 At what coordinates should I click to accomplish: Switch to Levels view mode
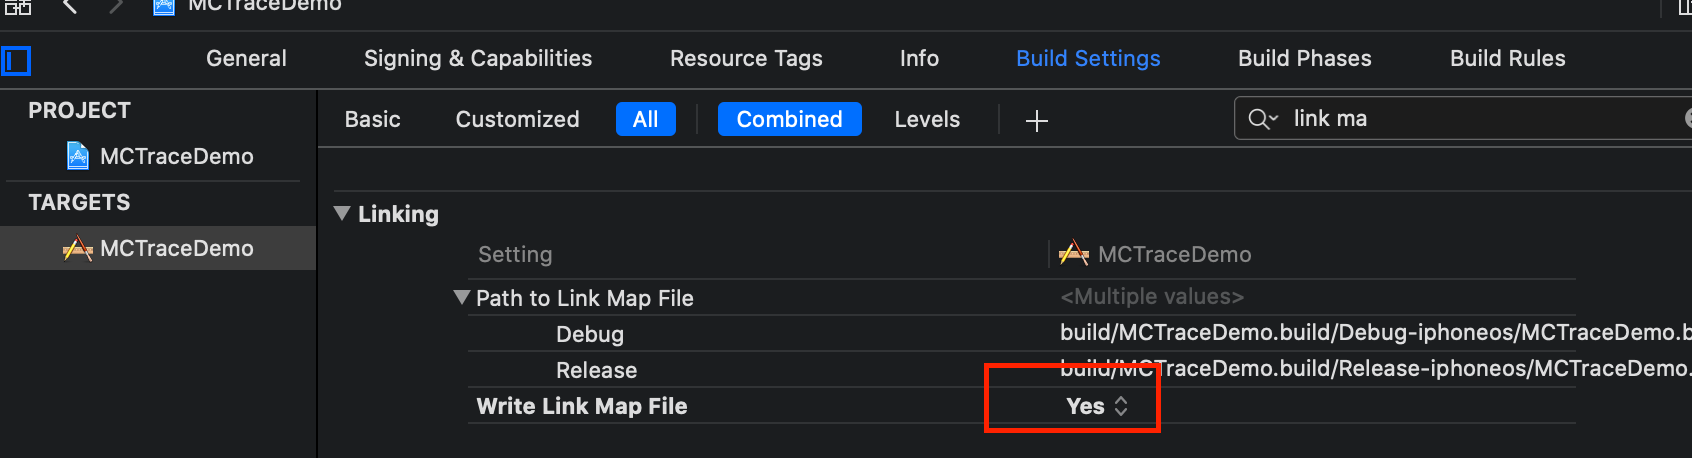pyautogui.click(x=927, y=119)
